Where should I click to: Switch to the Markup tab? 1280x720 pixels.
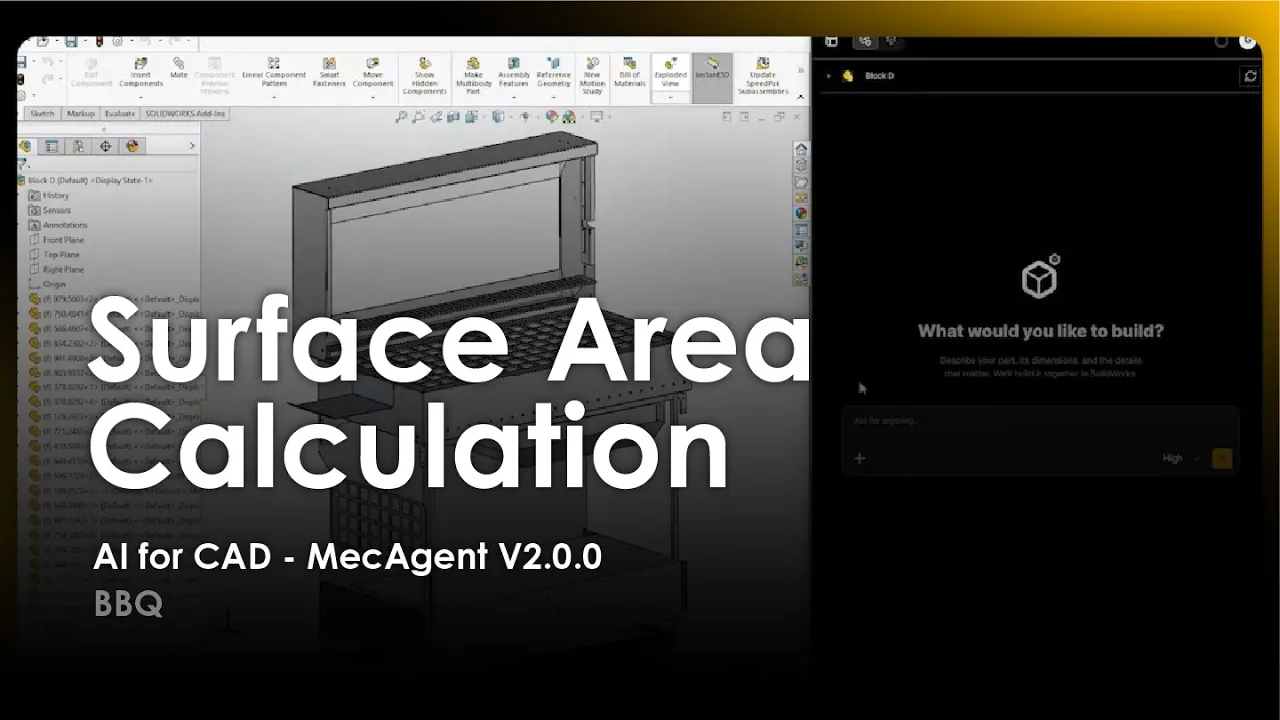[x=80, y=114]
